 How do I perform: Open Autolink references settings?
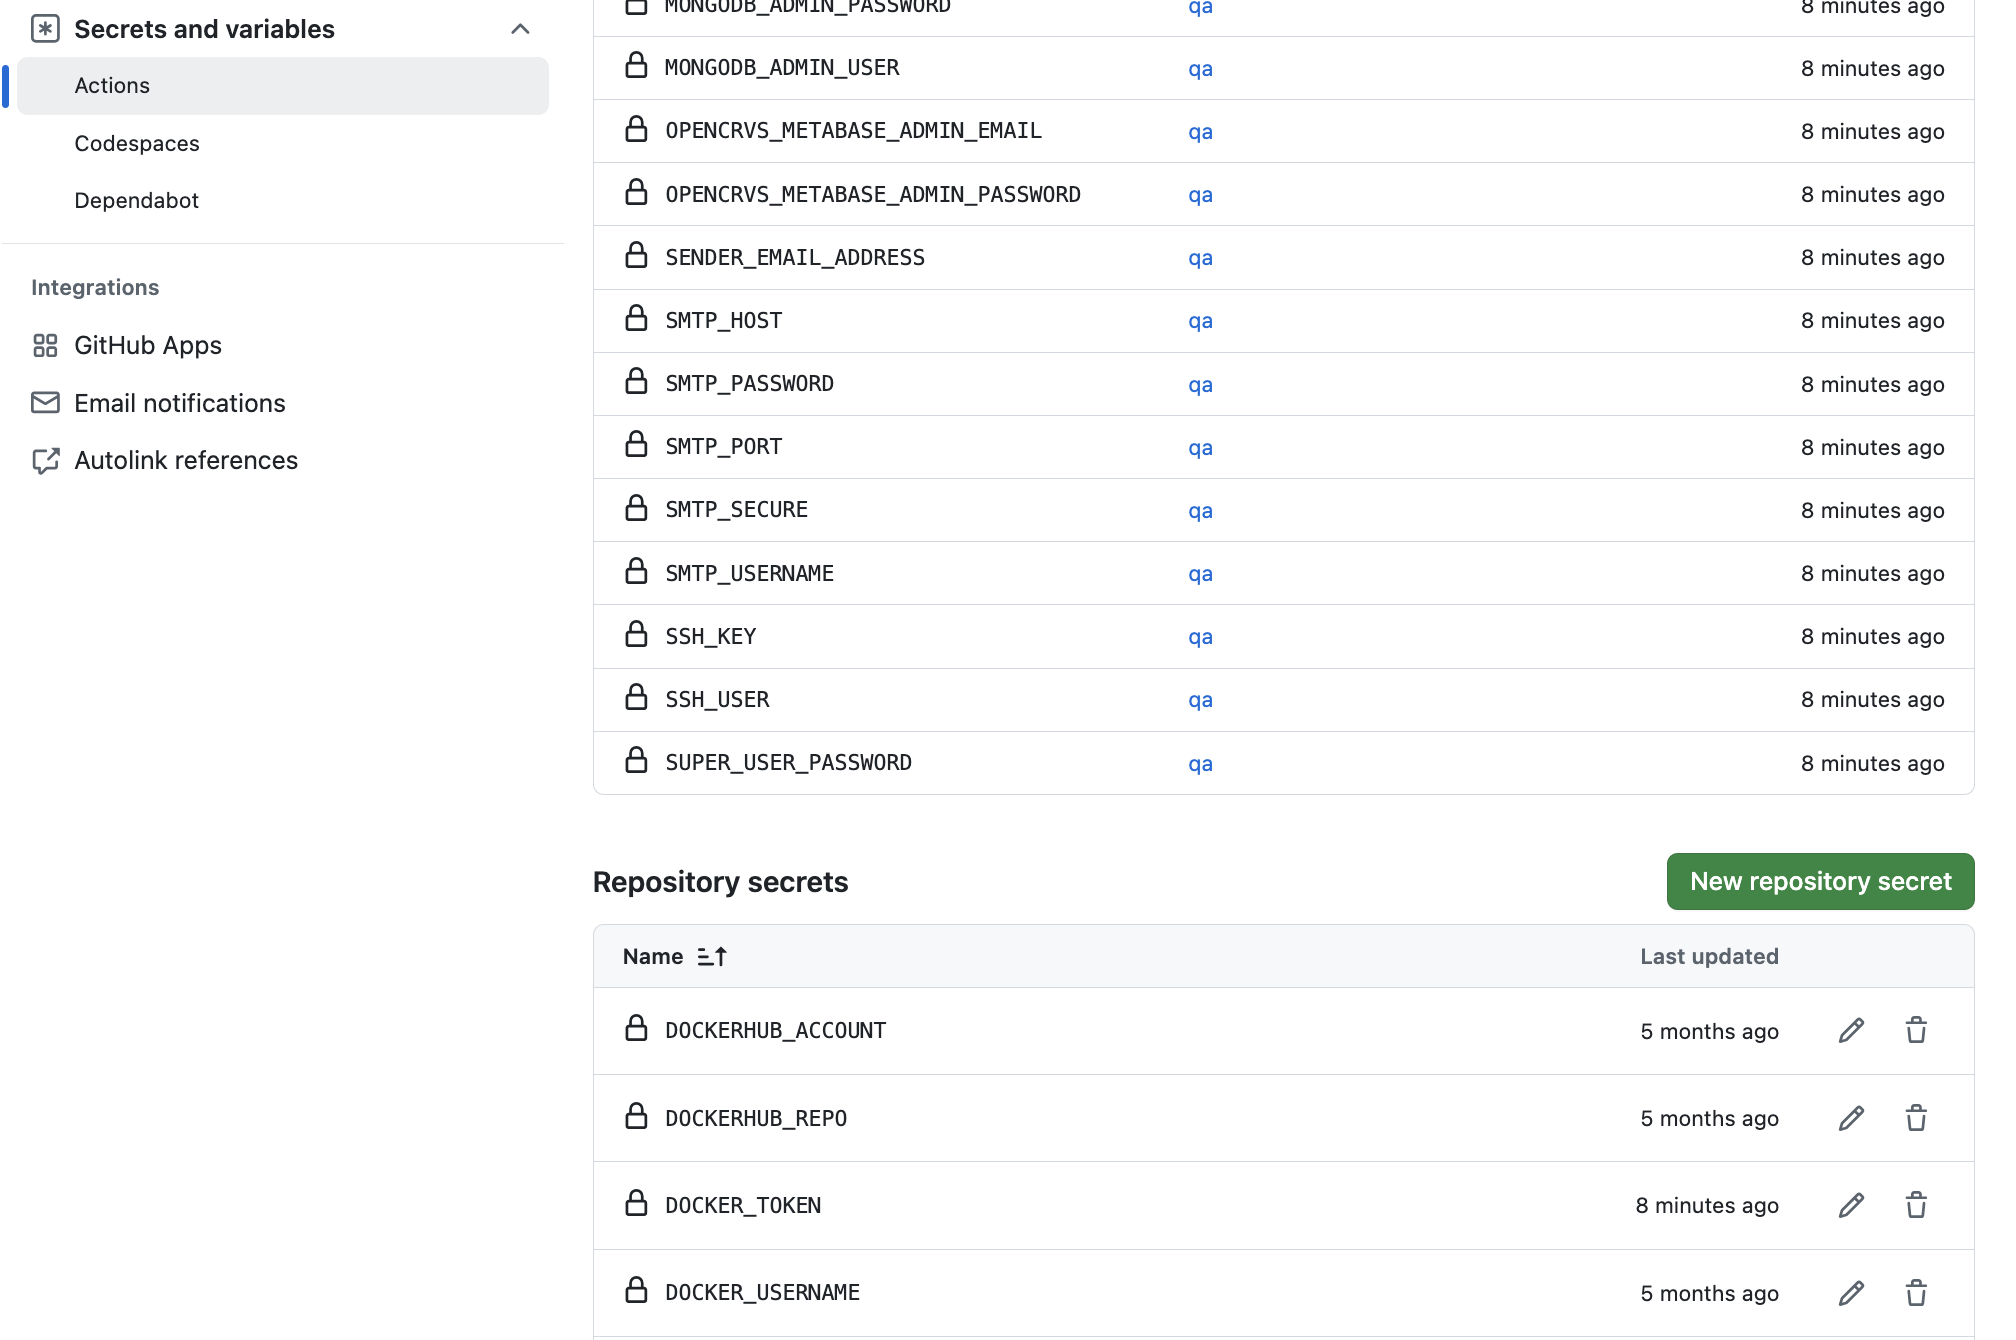pyautogui.click(x=186, y=461)
